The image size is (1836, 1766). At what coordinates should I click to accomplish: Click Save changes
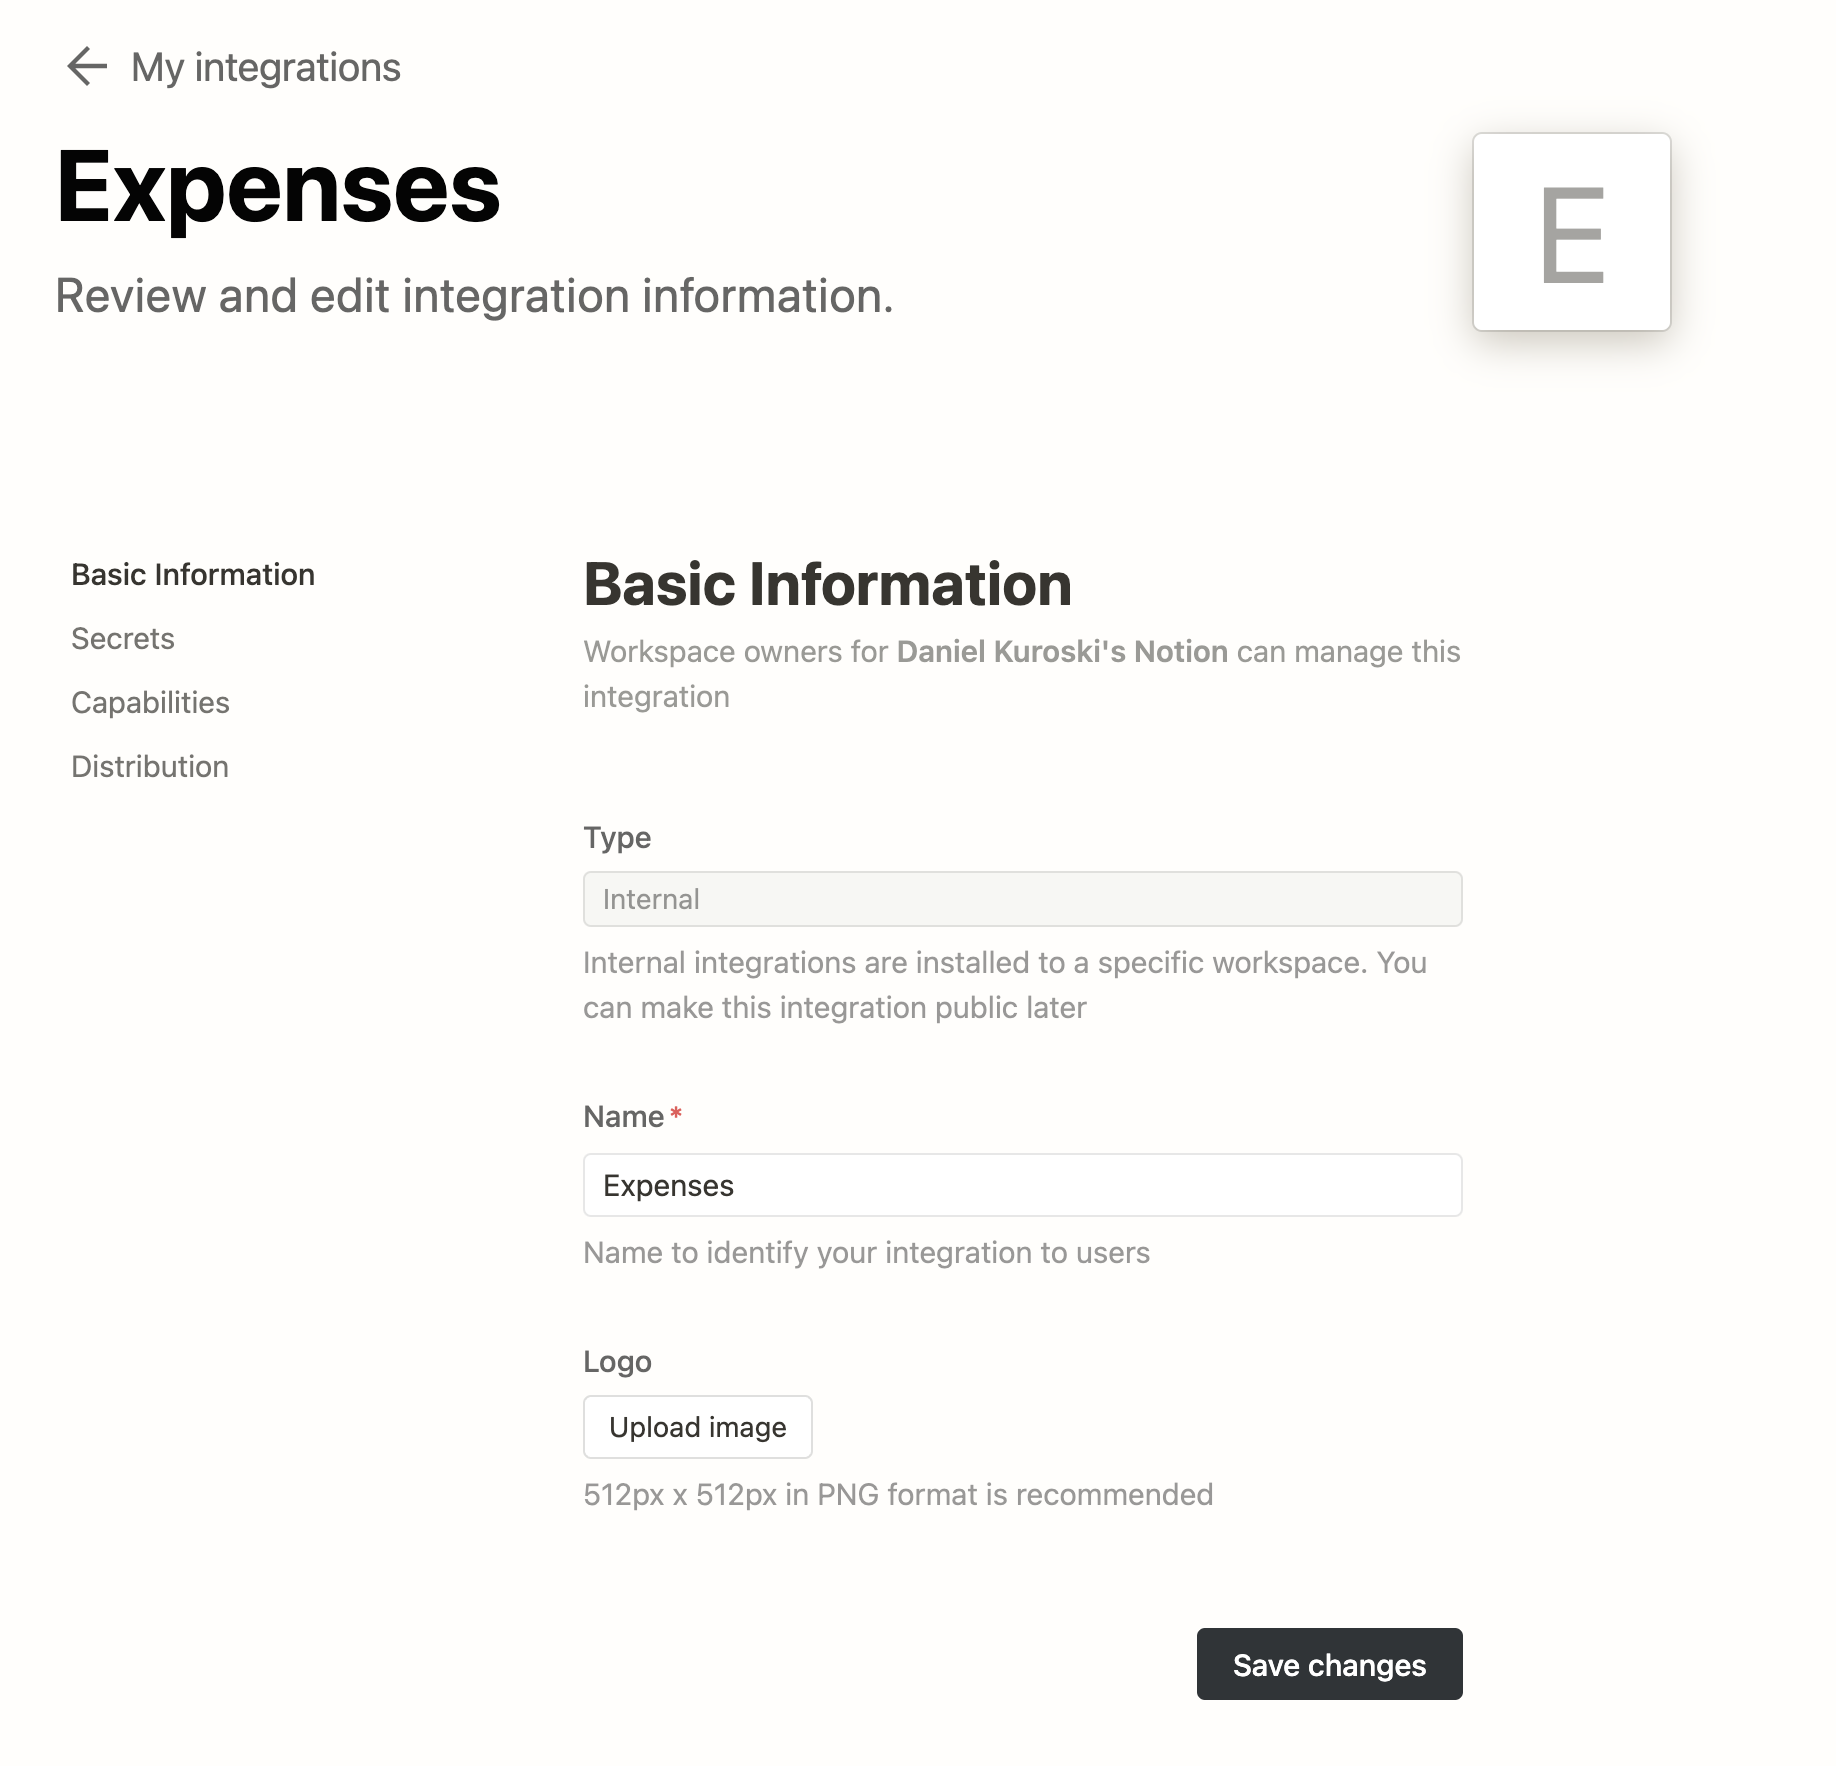coord(1329,1664)
